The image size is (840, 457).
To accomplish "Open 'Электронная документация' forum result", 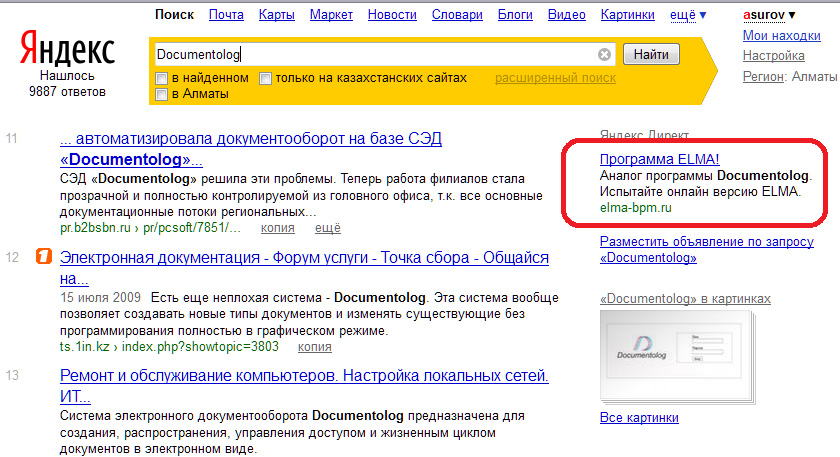I will pos(304,268).
